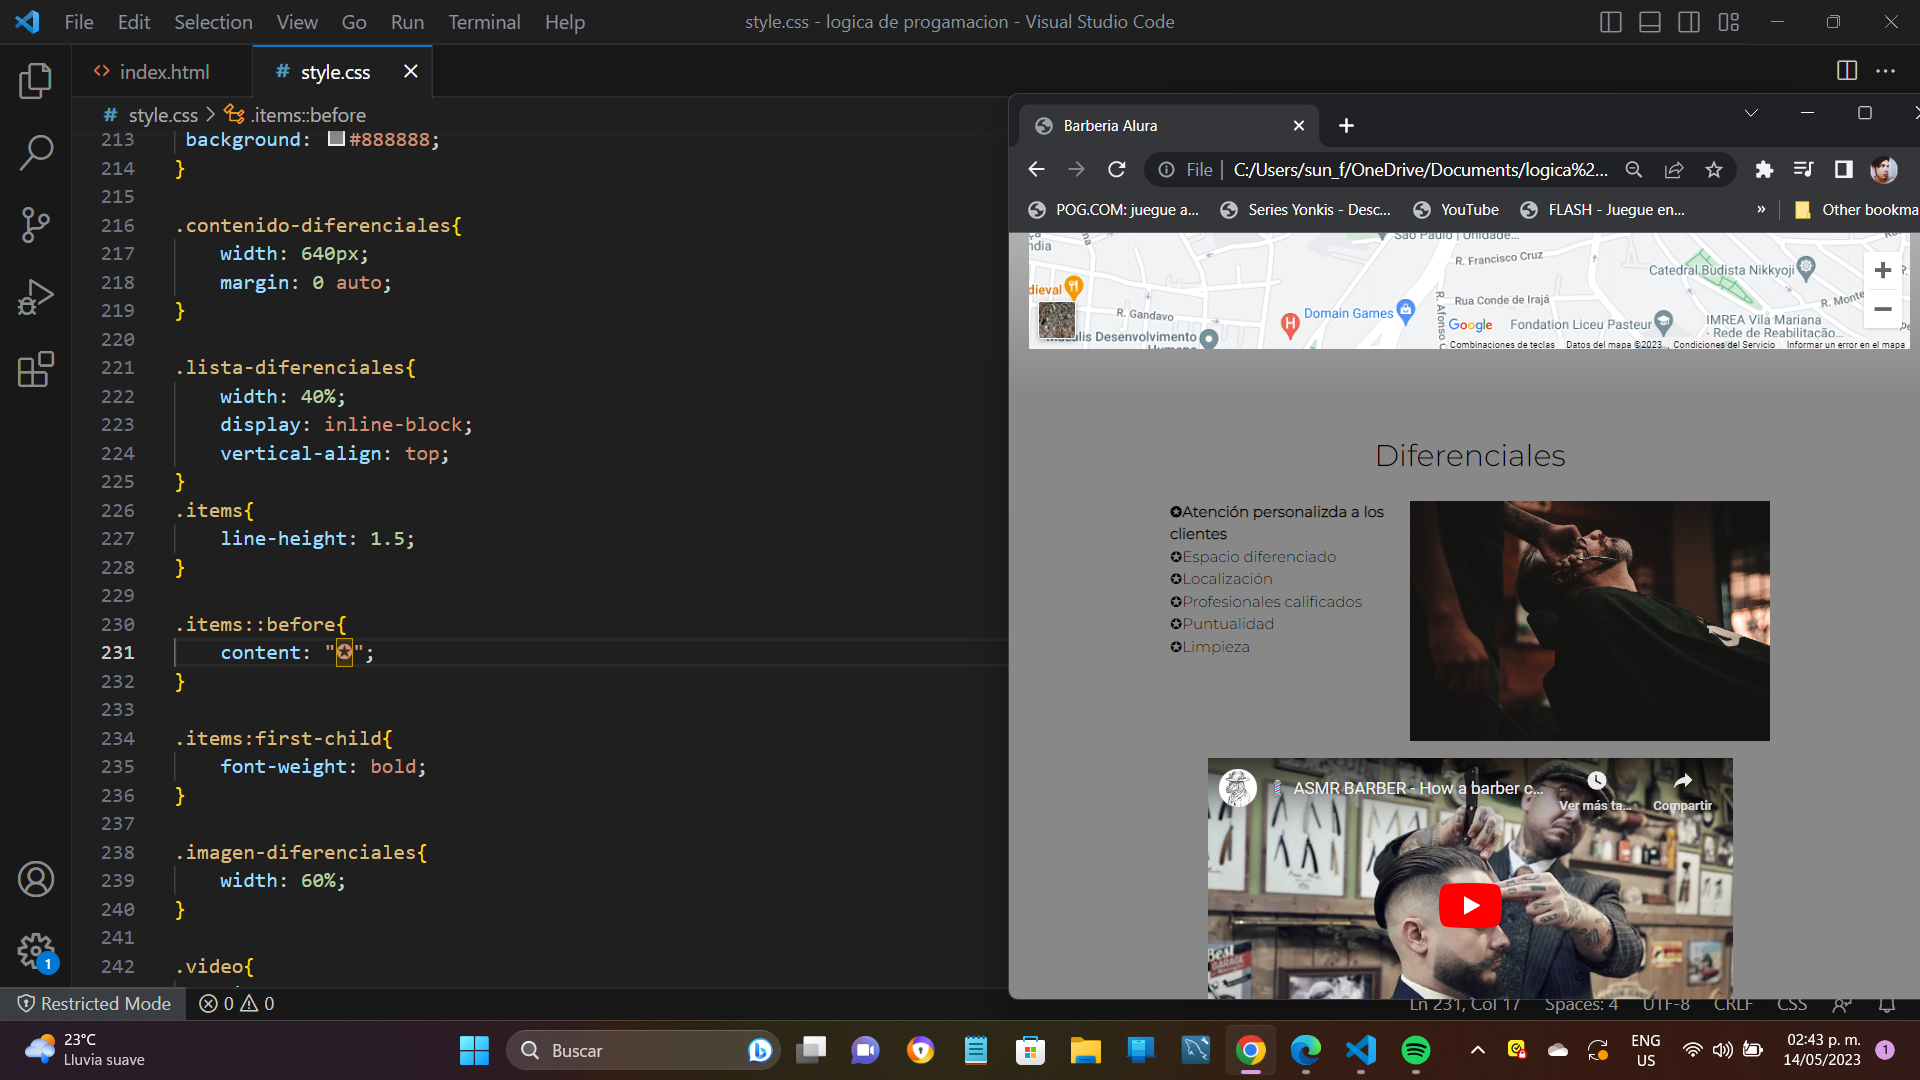
Task: Open the Explorer view in activity bar
Action: click(x=36, y=81)
